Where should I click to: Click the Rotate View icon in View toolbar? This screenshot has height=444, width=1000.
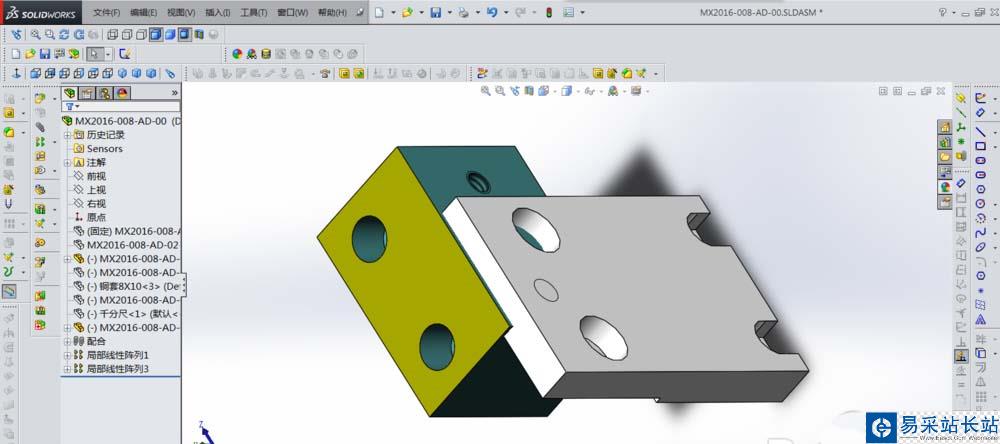pyautogui.click(x=64, y=34)
